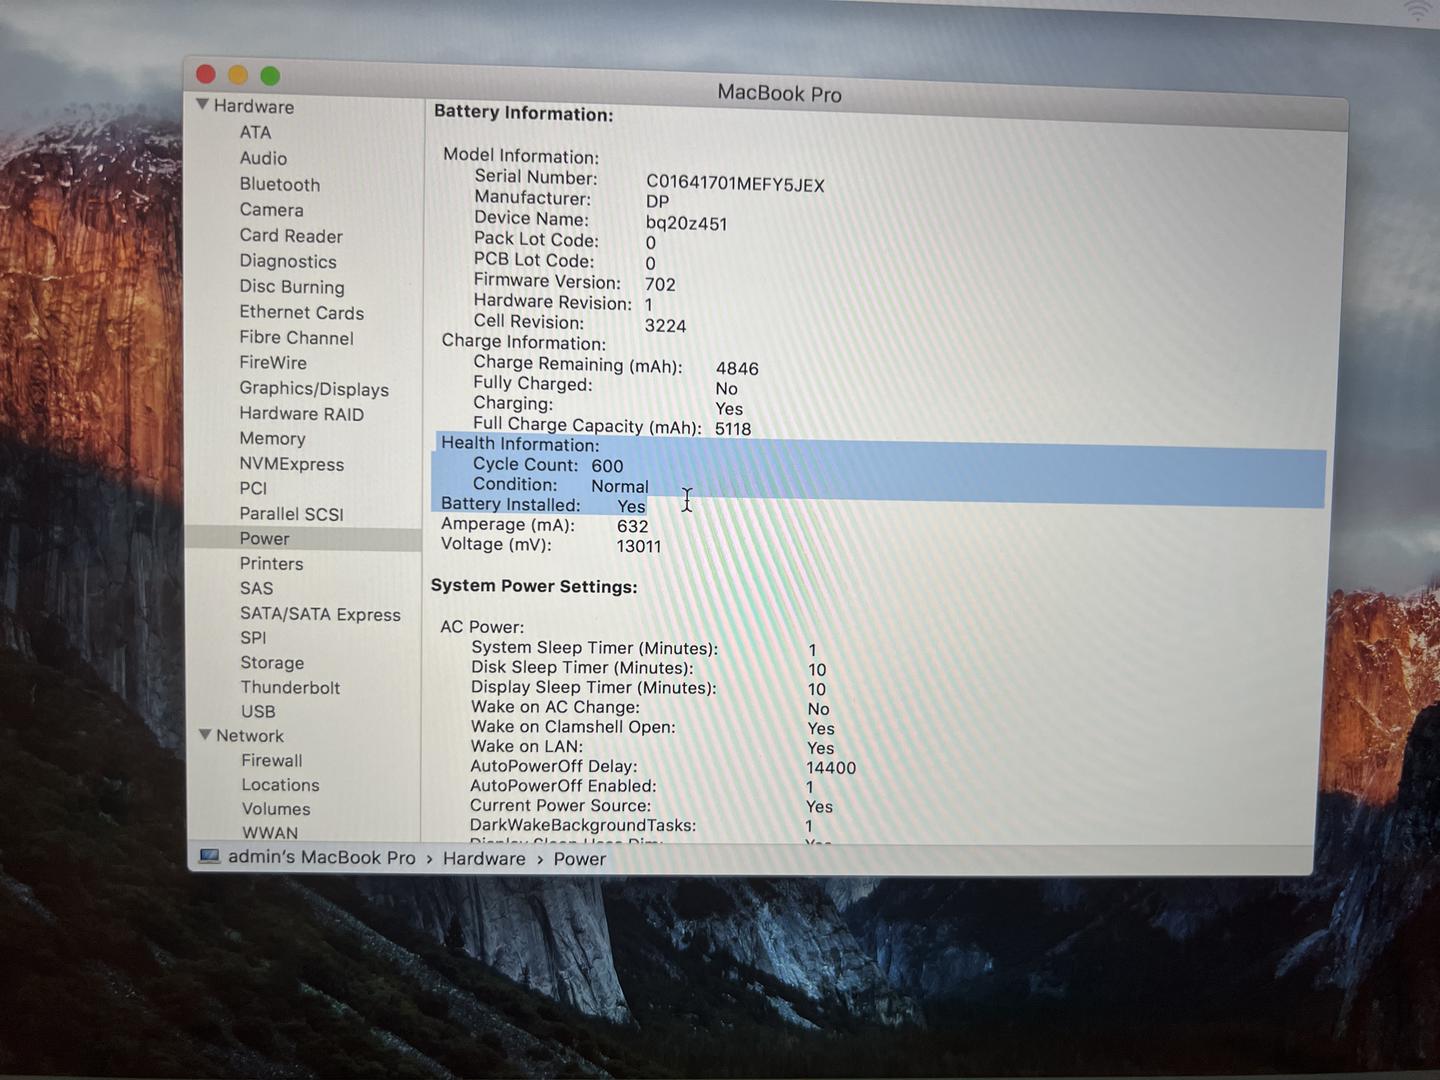Screen dimensions: 1440x1080
Task: Open USB information
Action: click(x=258, y=712)
